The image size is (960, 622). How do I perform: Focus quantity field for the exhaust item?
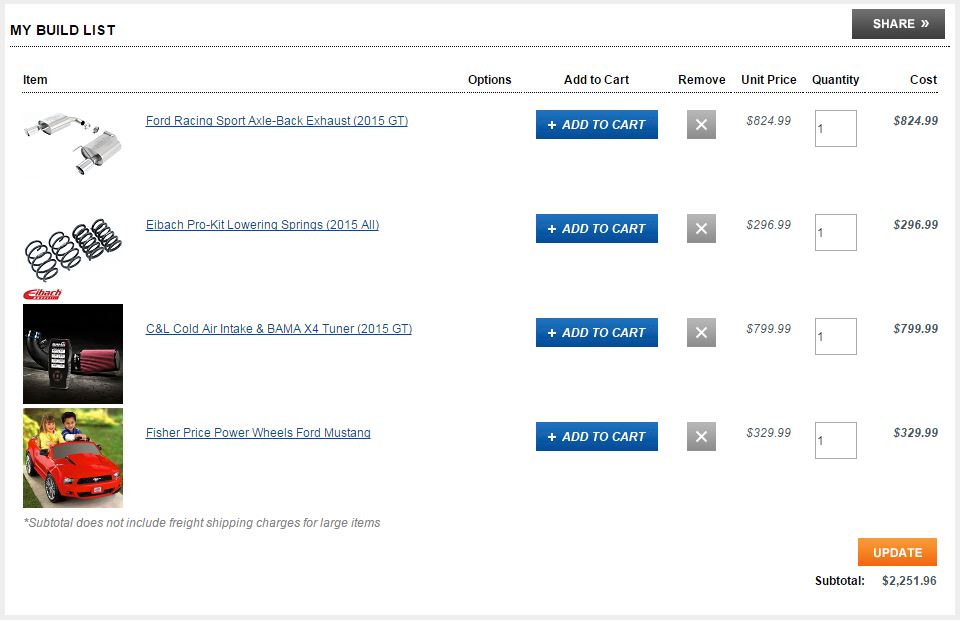(835, 129)
